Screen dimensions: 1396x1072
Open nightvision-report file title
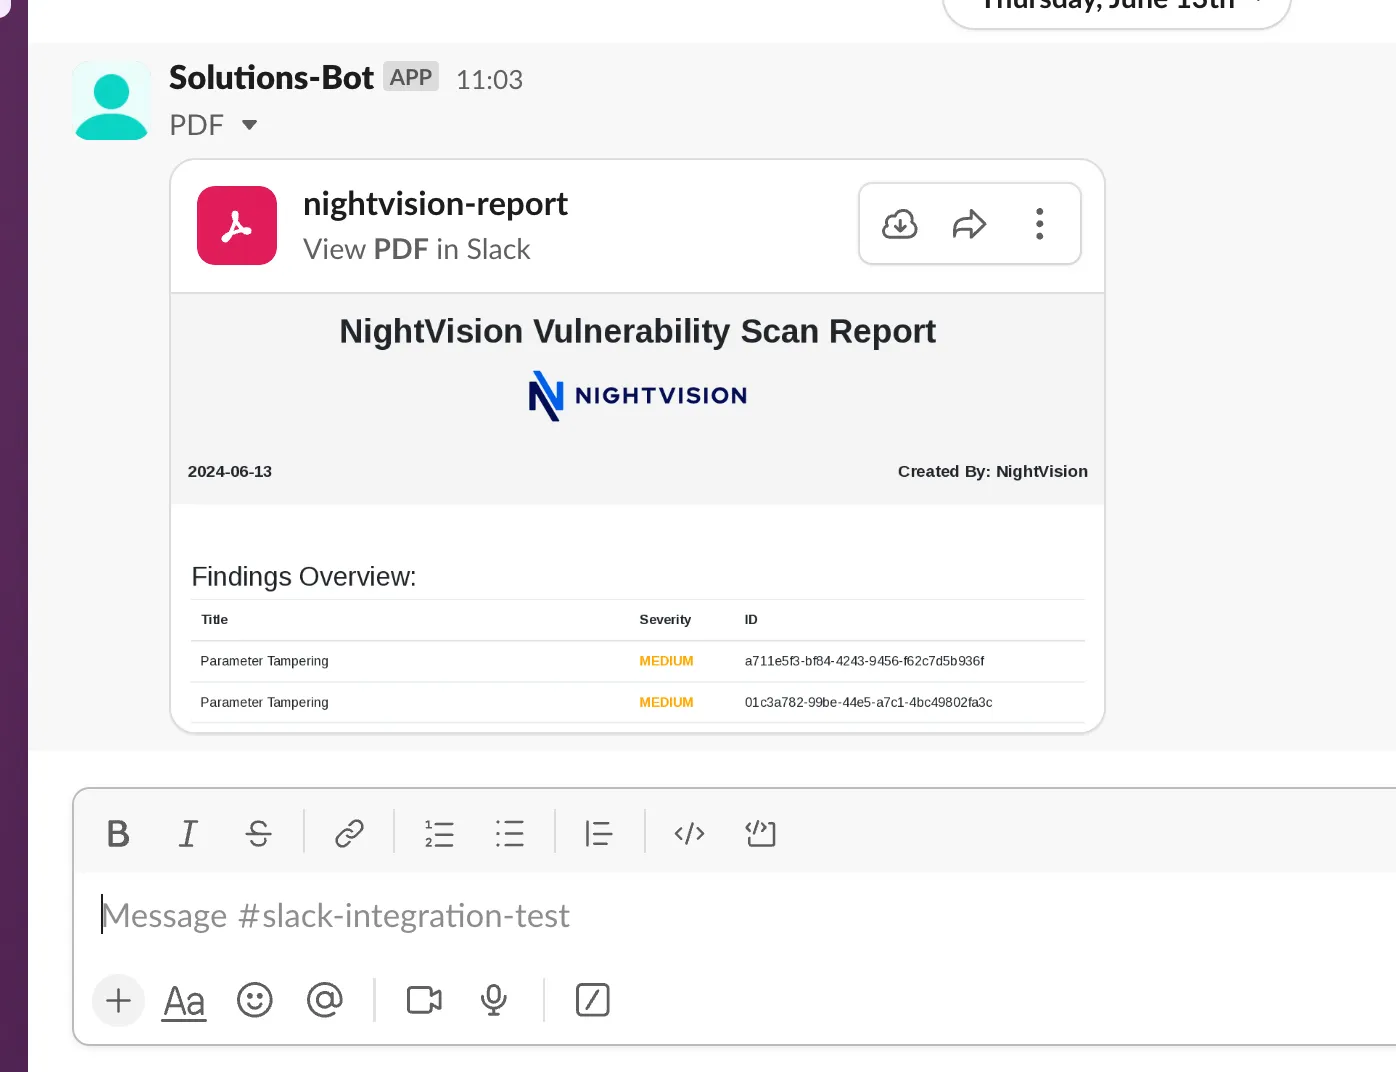coord(435,204)
